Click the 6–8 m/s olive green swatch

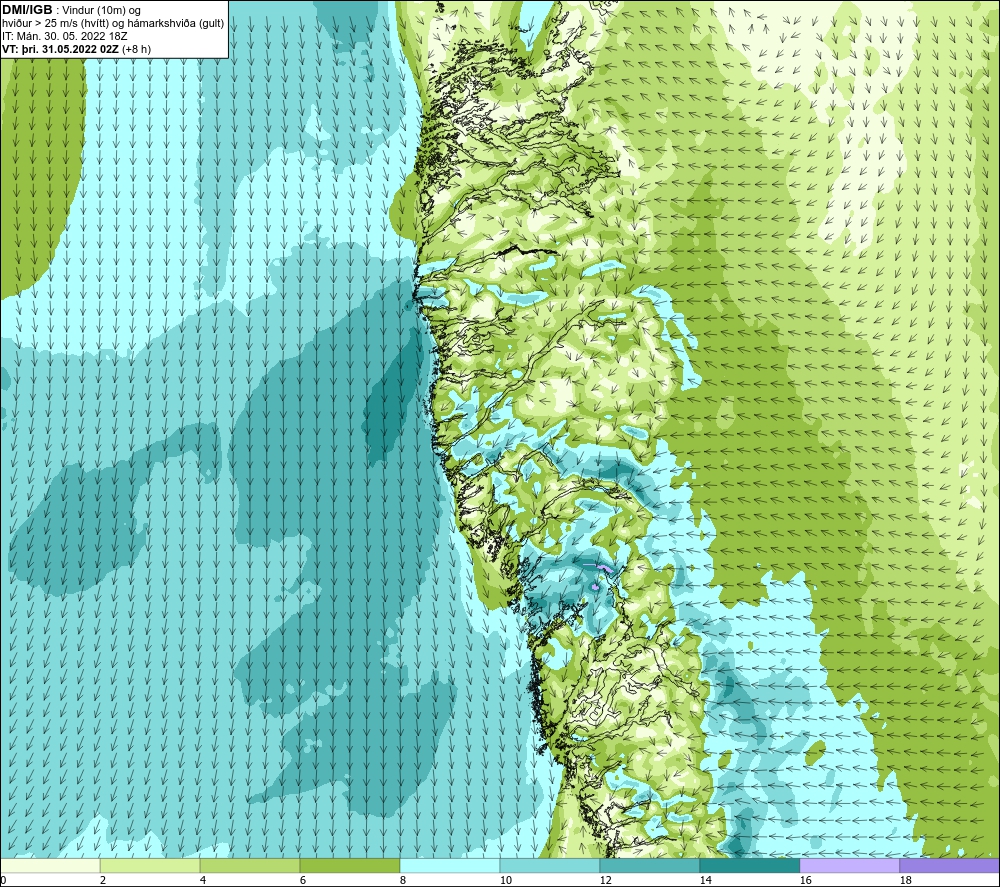click(349, 866)
